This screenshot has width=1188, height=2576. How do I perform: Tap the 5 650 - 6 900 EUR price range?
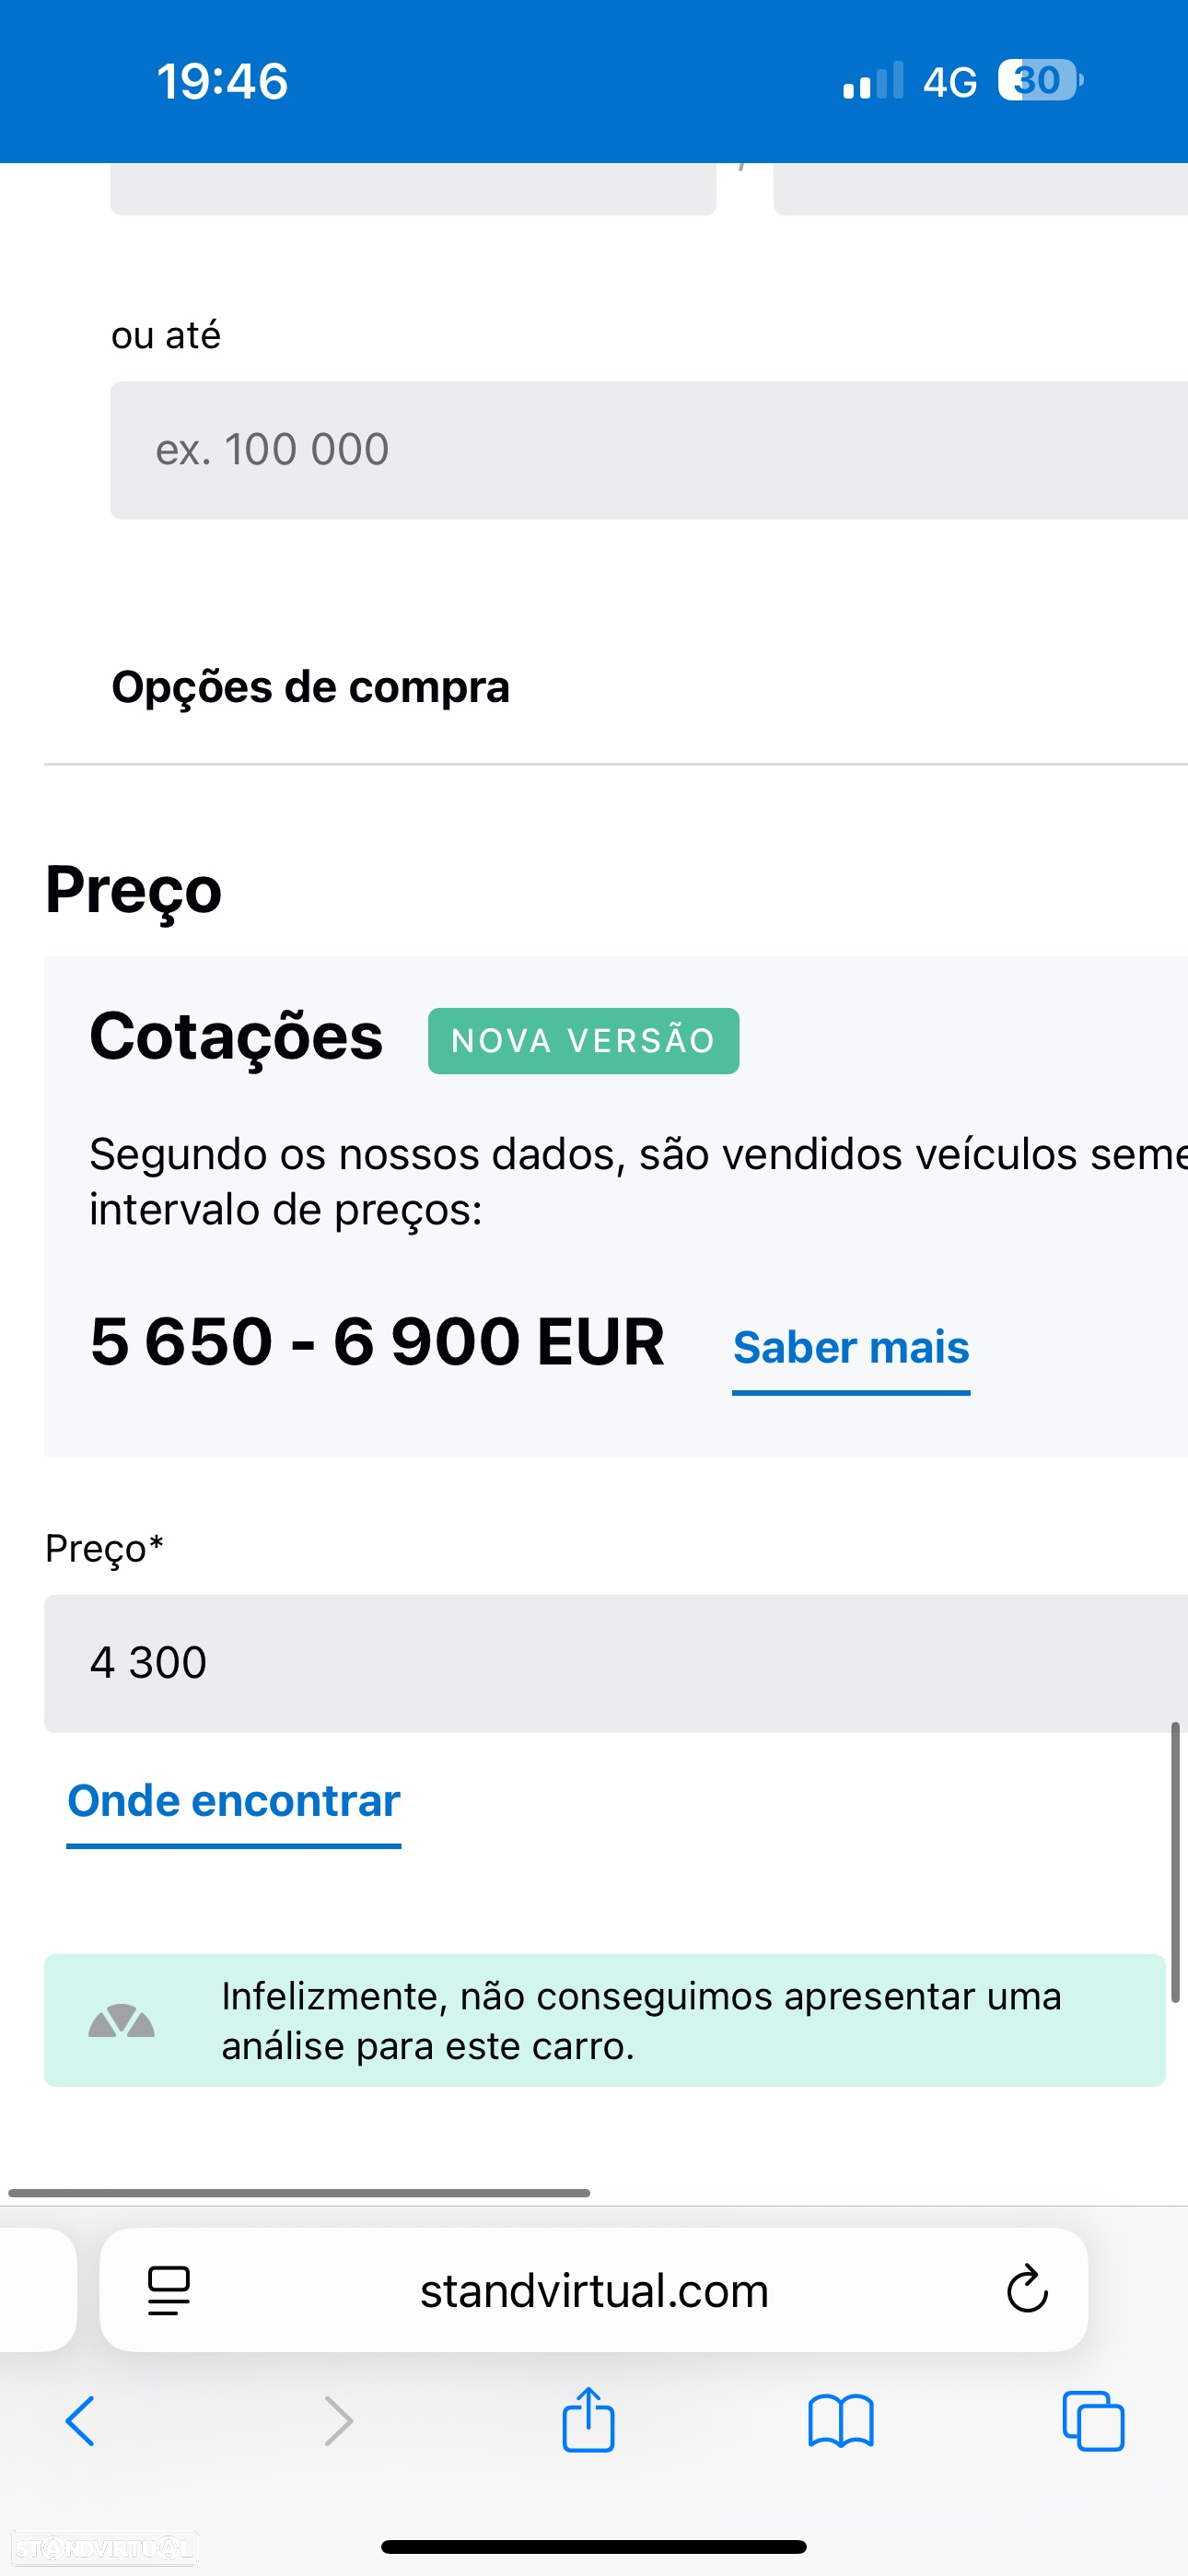pos(377,1341)
